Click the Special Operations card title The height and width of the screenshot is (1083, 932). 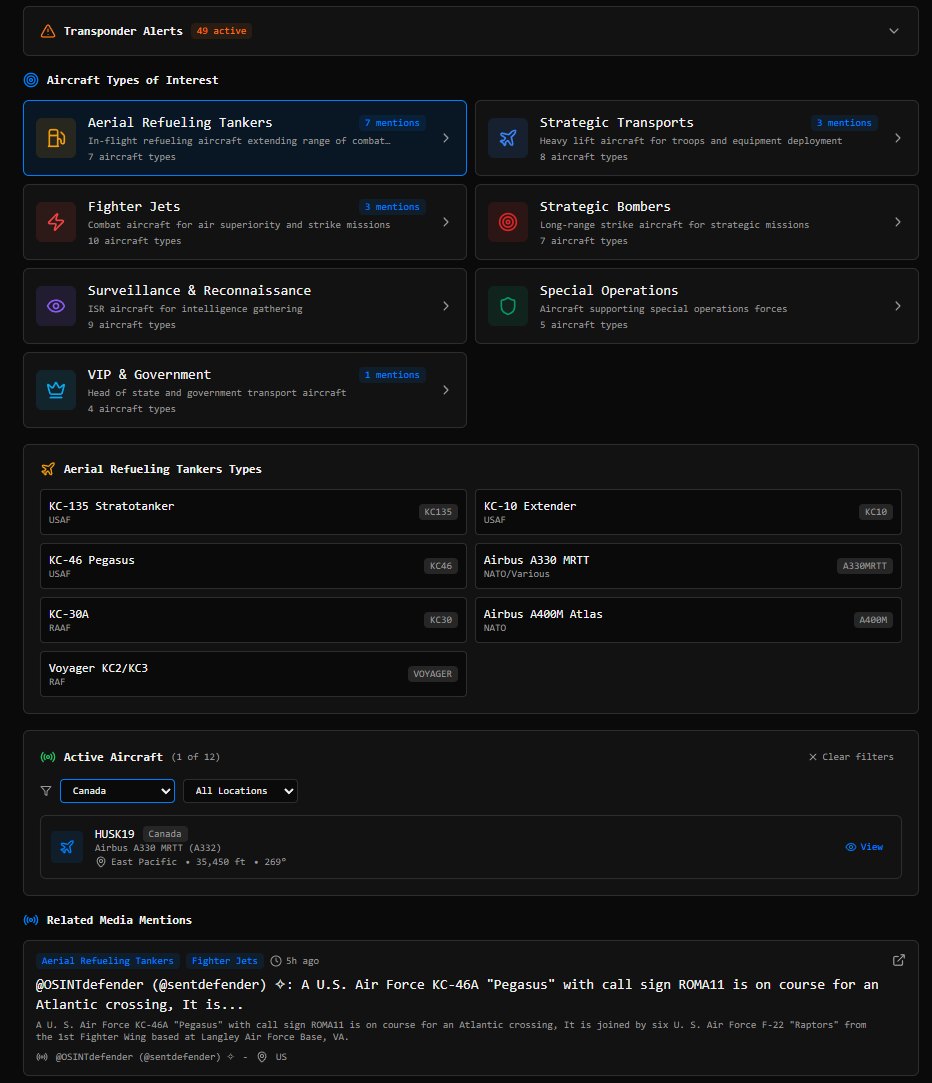[x=609, y=291]
